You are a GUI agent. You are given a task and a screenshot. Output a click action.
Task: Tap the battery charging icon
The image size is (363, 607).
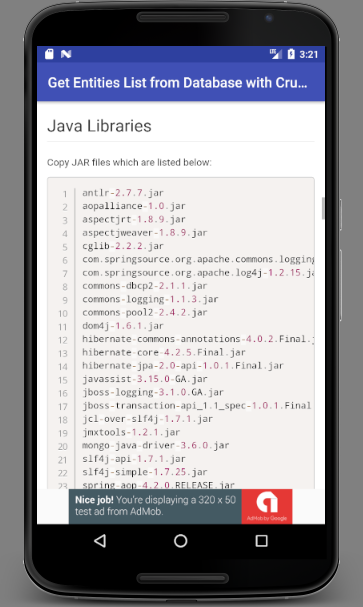tap(291, 54)
